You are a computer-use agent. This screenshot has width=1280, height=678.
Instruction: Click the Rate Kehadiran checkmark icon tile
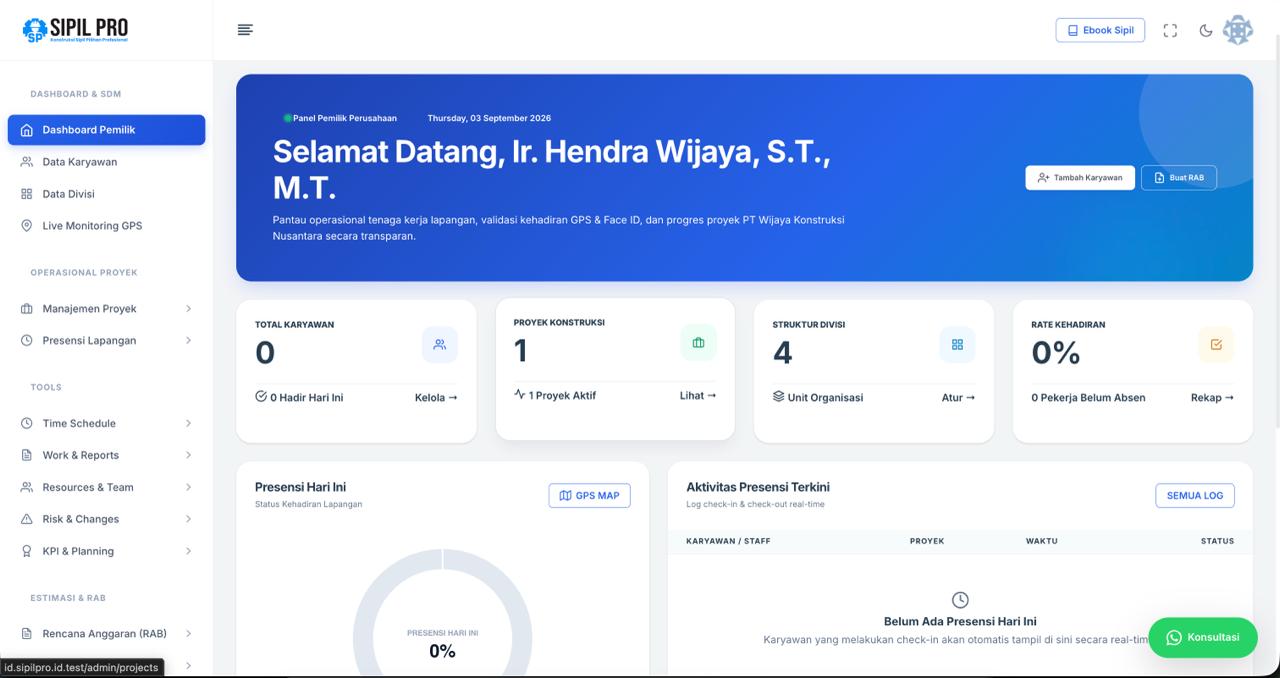[1216, 345]
